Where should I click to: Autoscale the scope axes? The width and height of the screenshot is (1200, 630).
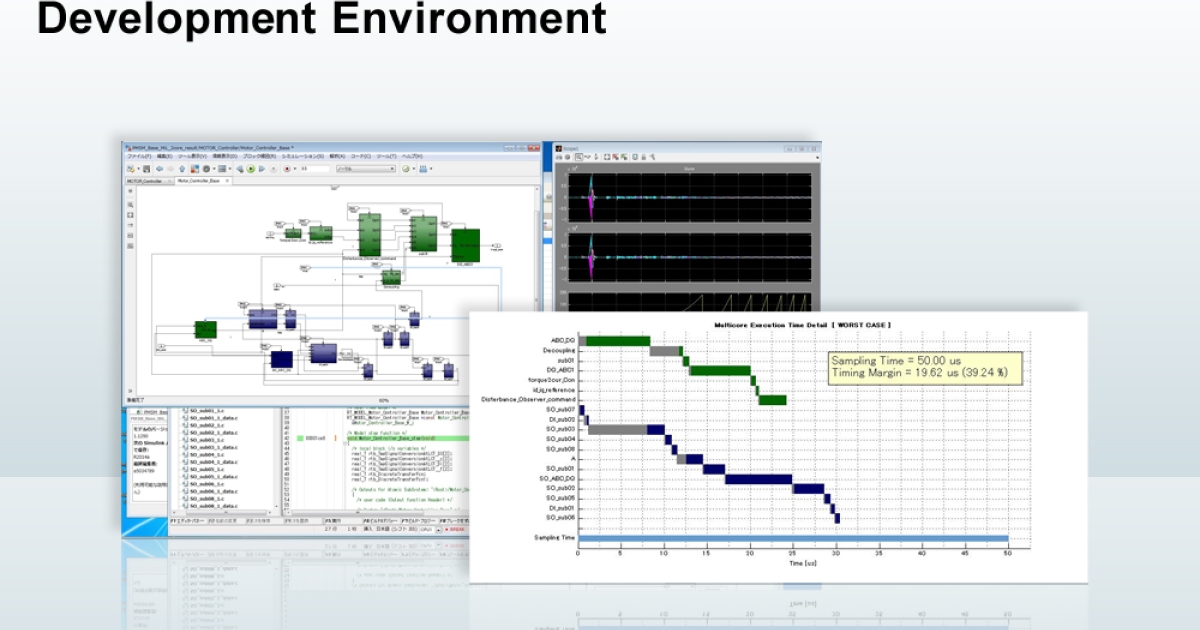coord(607,157)
